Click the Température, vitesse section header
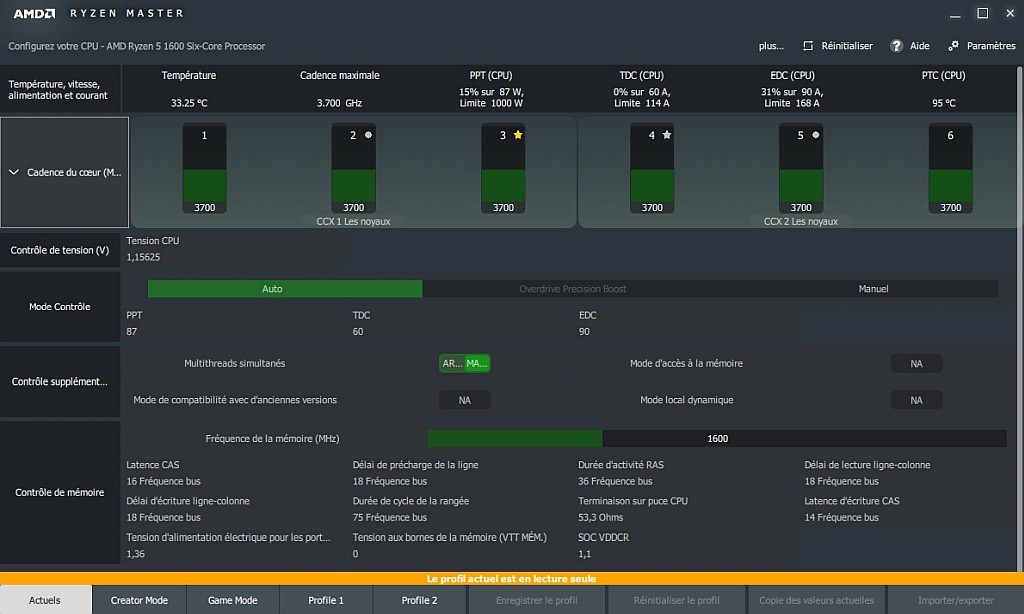Image resolution: width=1024 pixels, height=614 pixels. click(x=60, y=89)
